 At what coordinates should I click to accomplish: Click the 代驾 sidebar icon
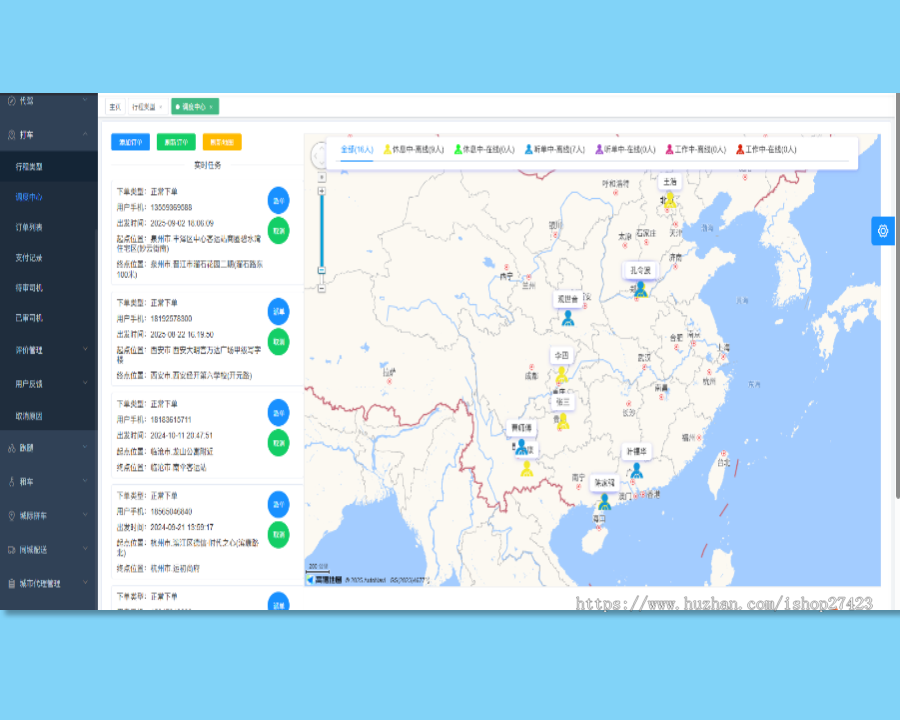[x=11, y=101]
